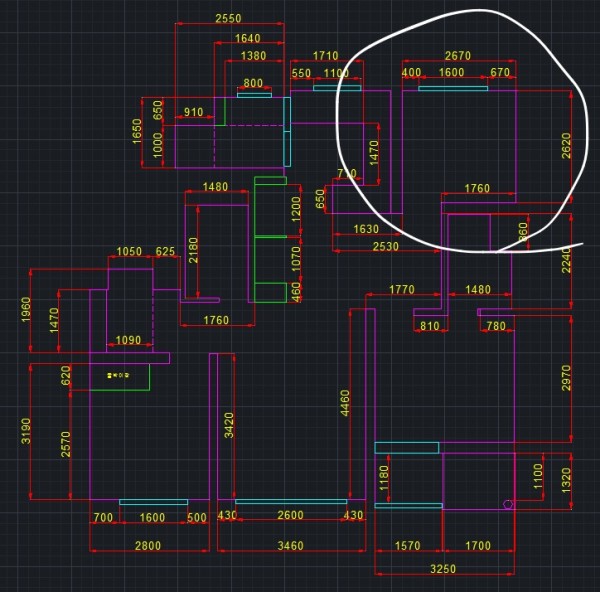The width and height of the screenshot is (600, 592).
Task: Click the small magenta hexagon symbol
Action: click(508, 504)
